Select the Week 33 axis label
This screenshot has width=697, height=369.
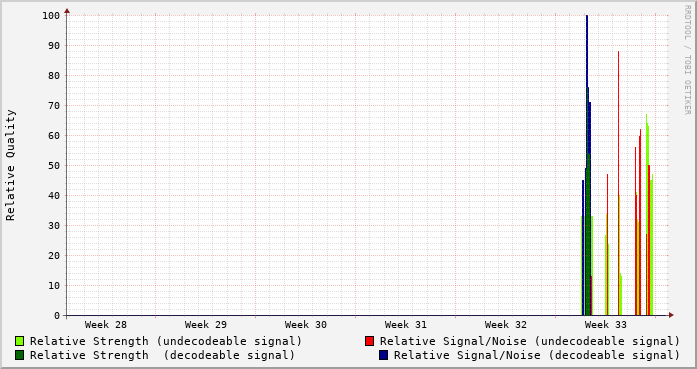click(x=606, y=325)
